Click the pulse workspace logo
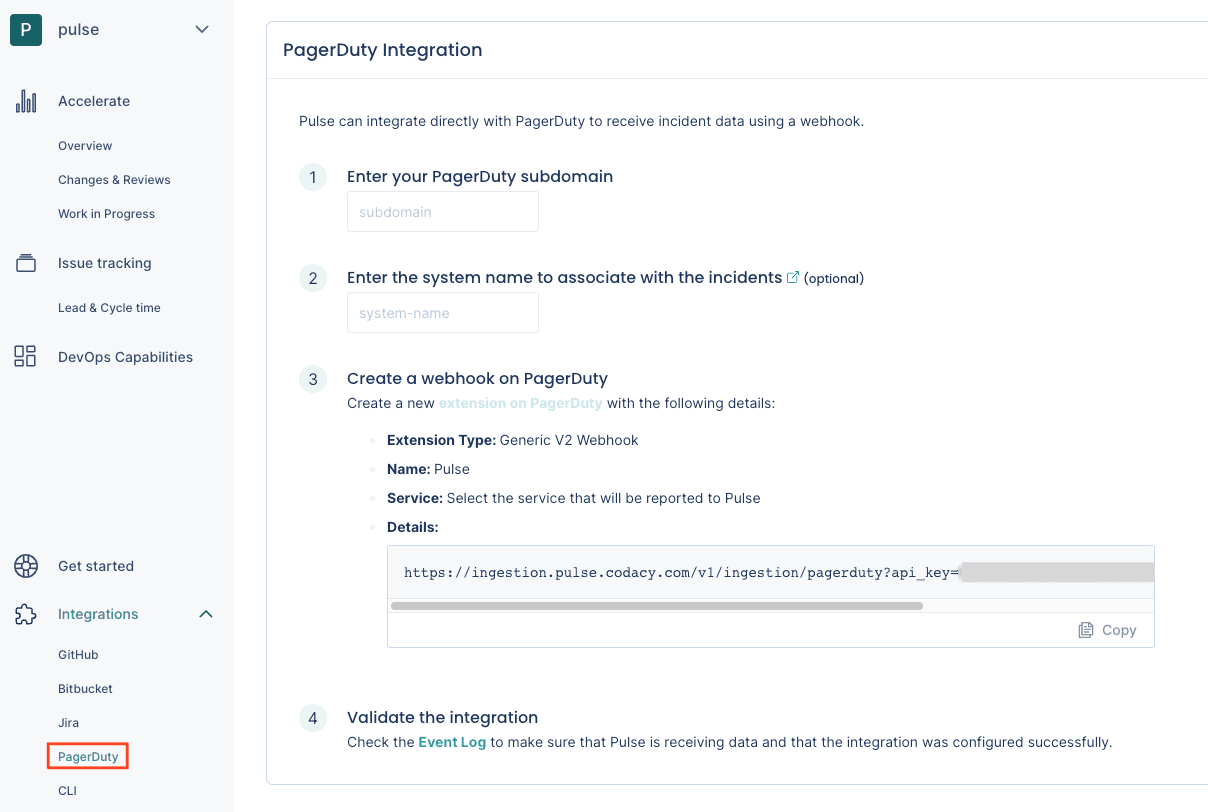The image size is (1208, 812). pos(24,29)
